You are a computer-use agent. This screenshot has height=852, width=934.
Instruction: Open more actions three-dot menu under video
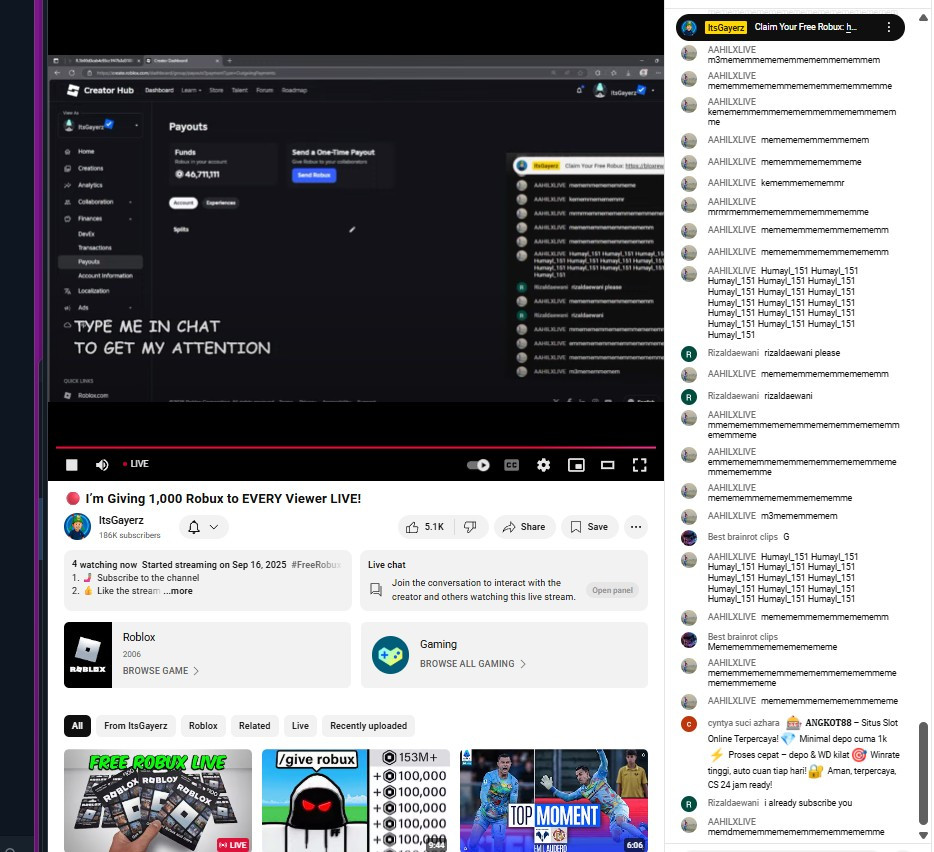(x=636, y=527)
